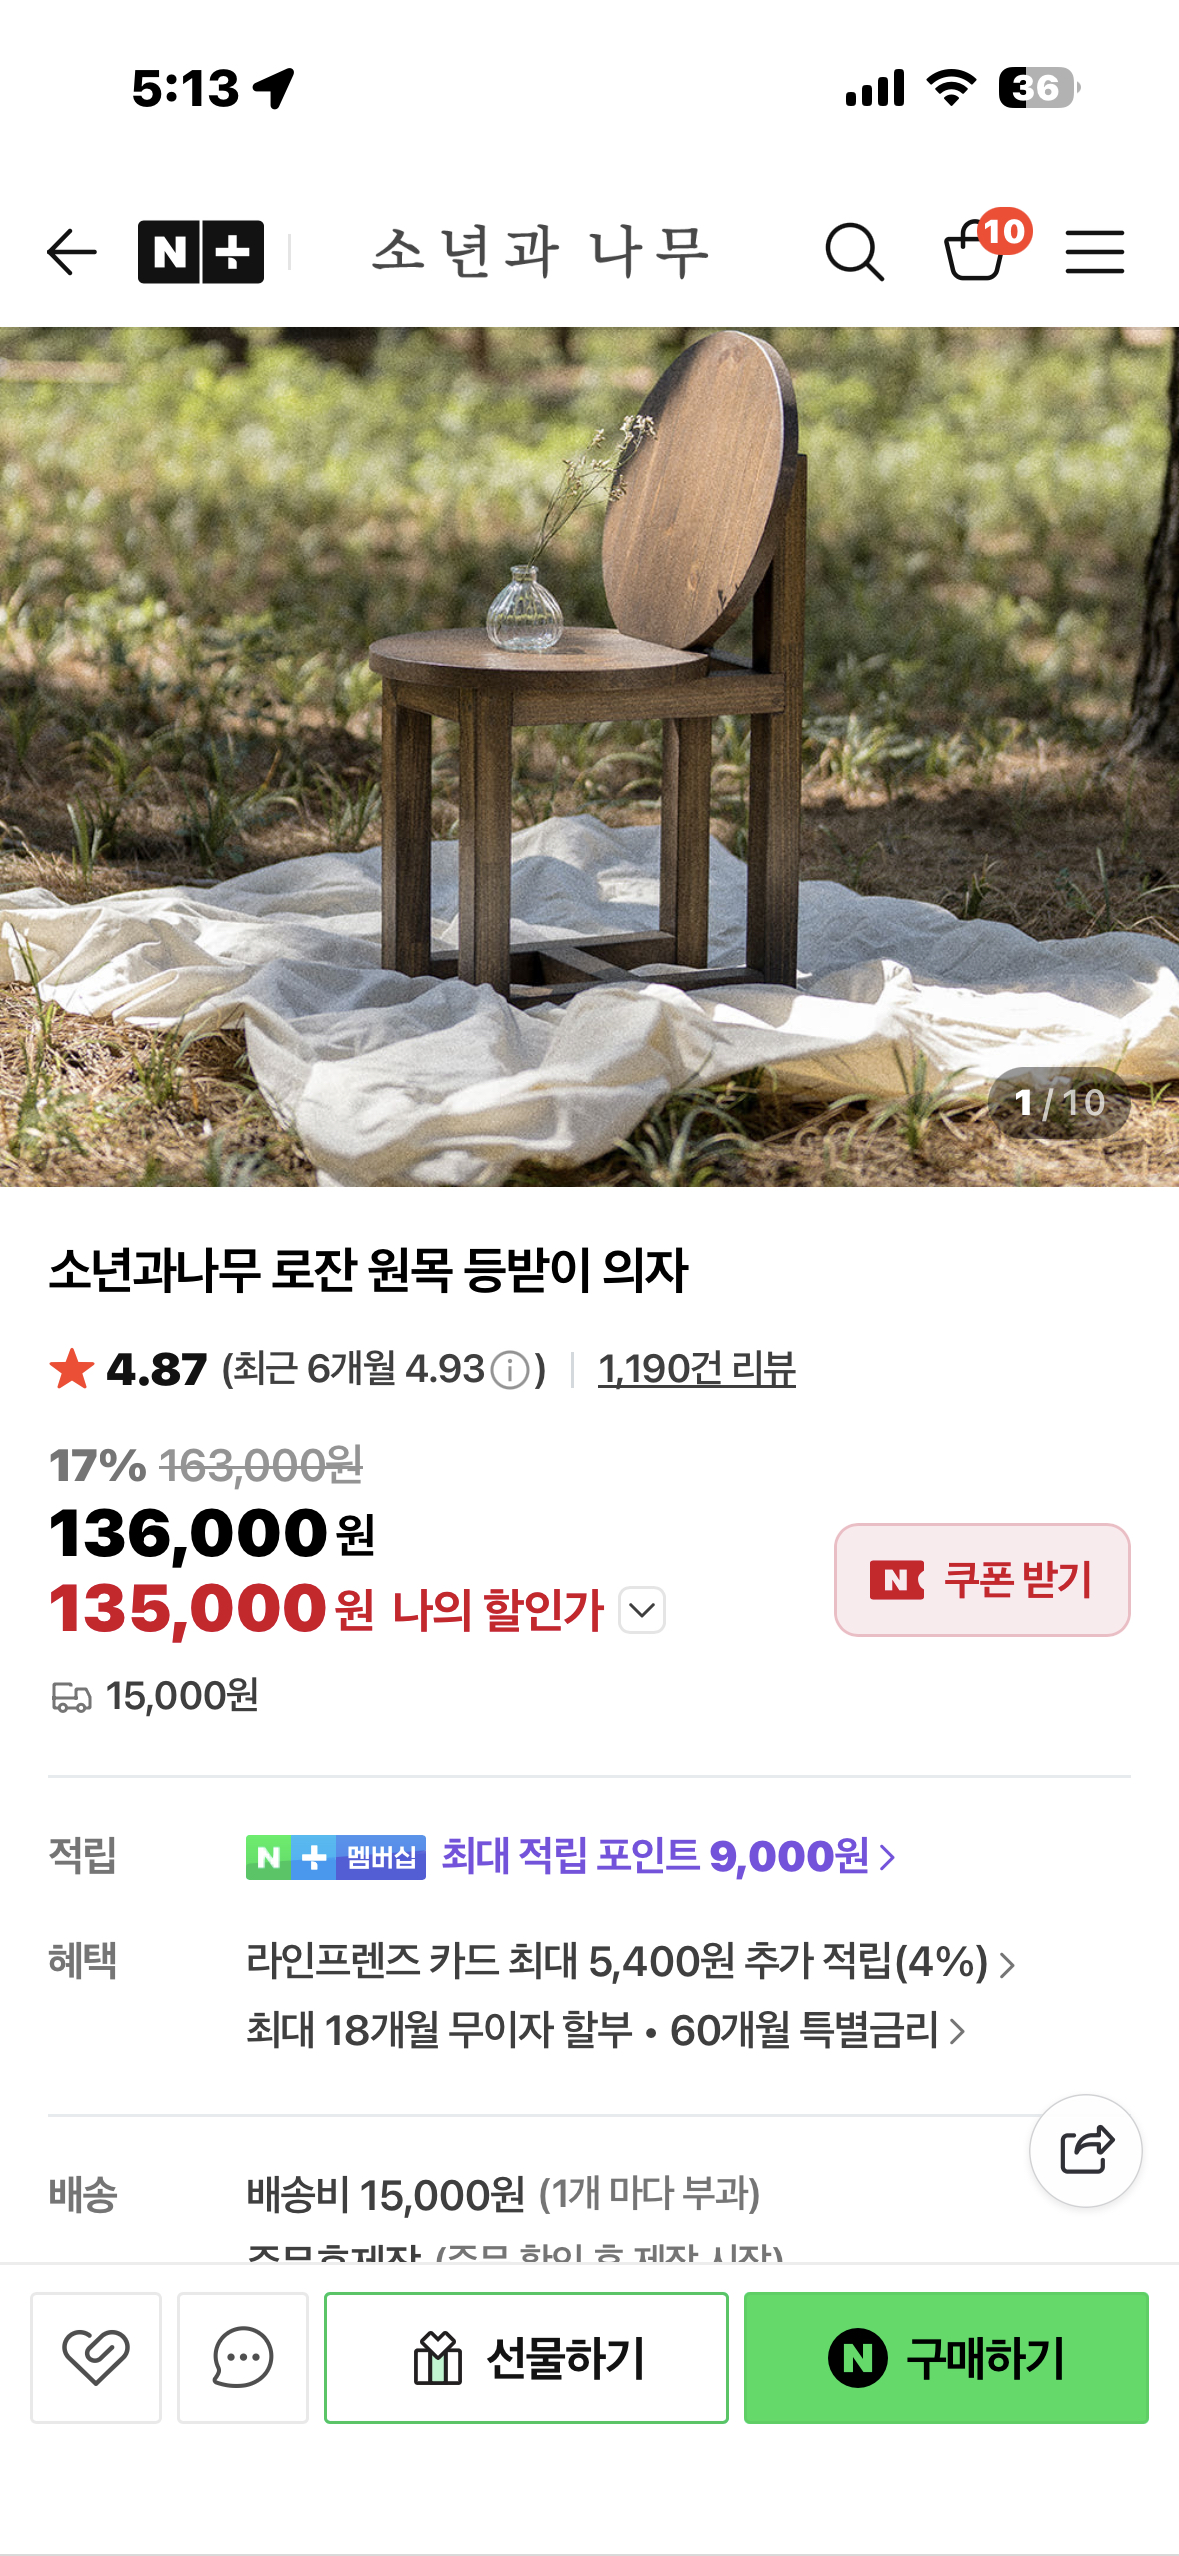Toggle the wishlist heart button

[x=96, y=2357]
